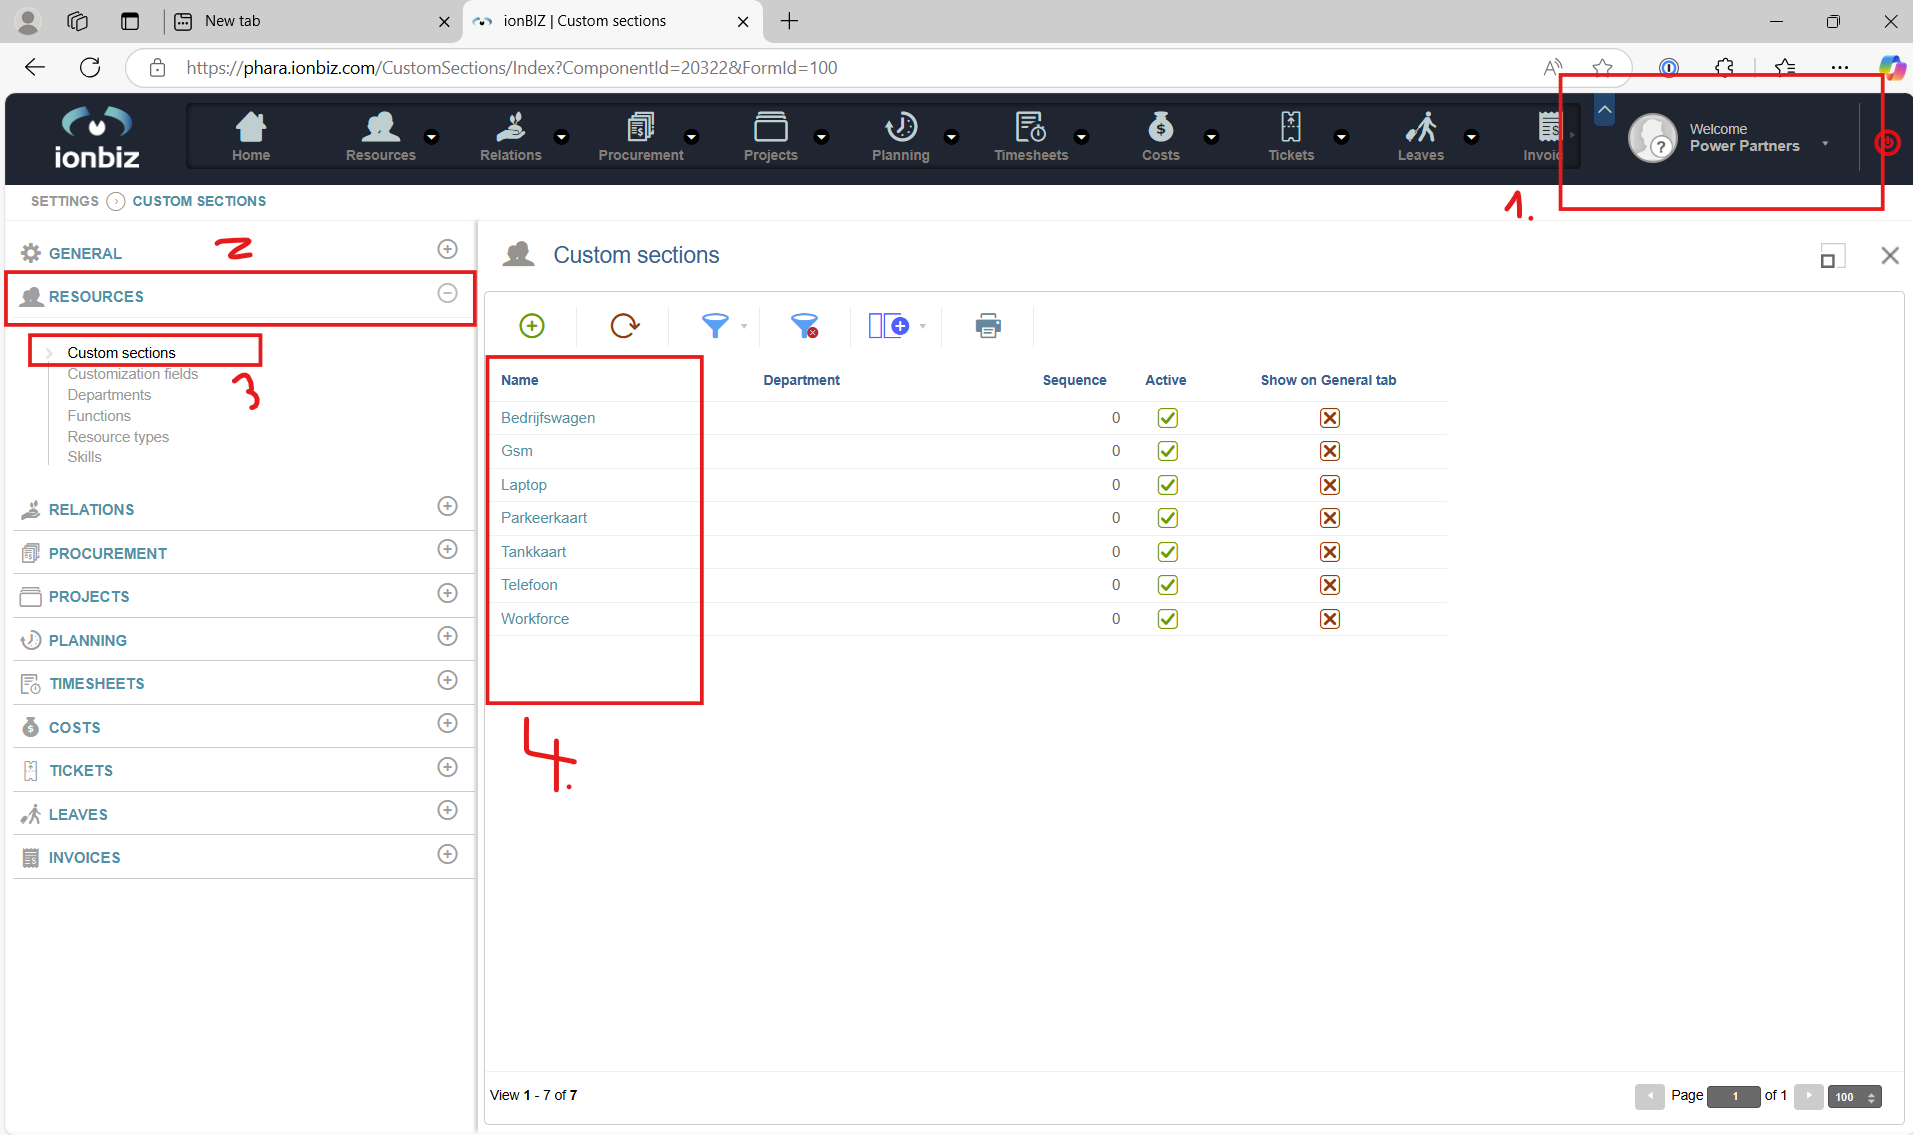Image resolution: width=1913 pixels, height=1135 pixels.
Task: Go to Home in top navigation
Action: (251, 136)
